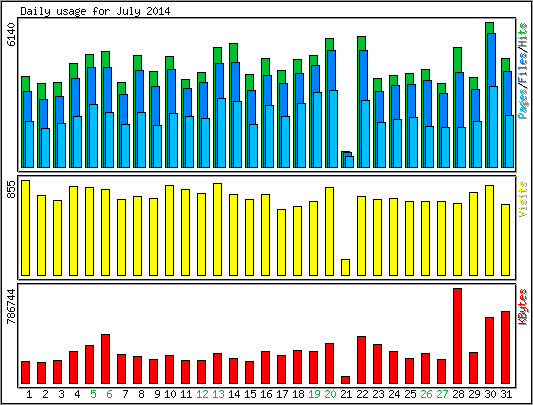The width and height of the screenshot is (533, 405).
Task: Click day label 31 on the axis
Action: (506, 394)
